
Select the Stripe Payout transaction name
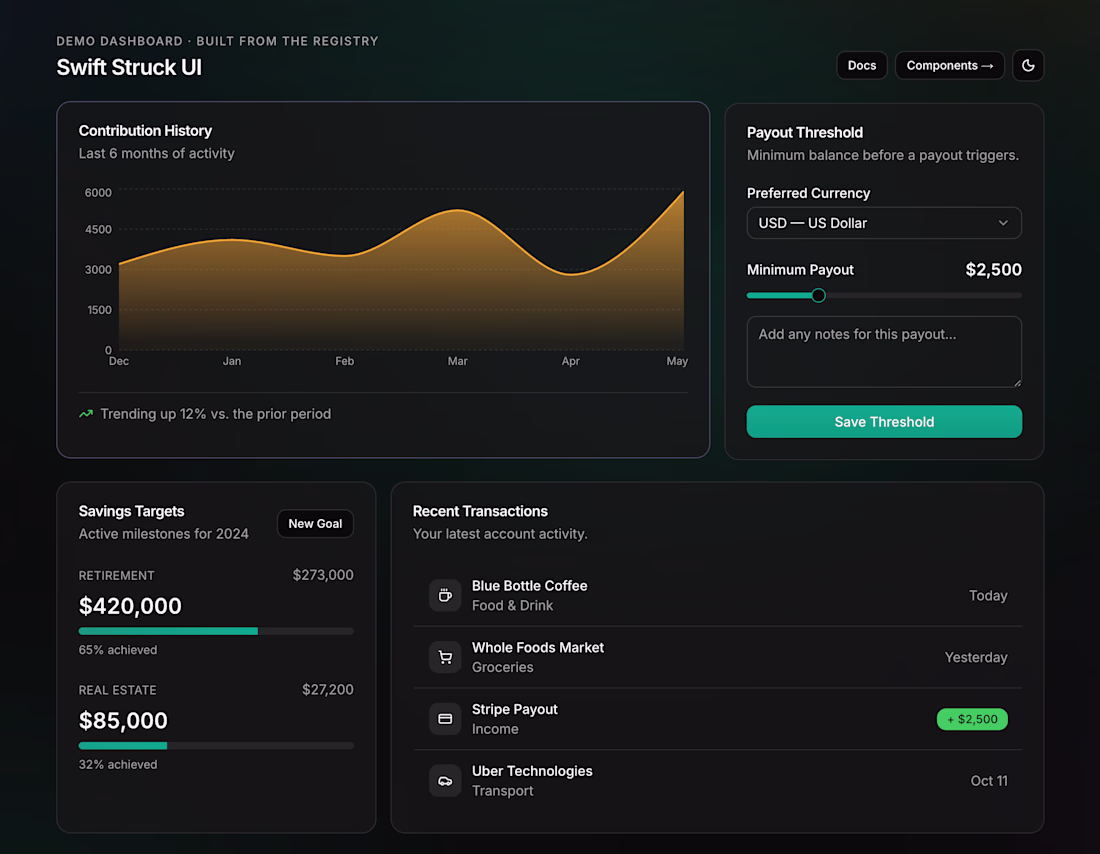tap(515, 709)
